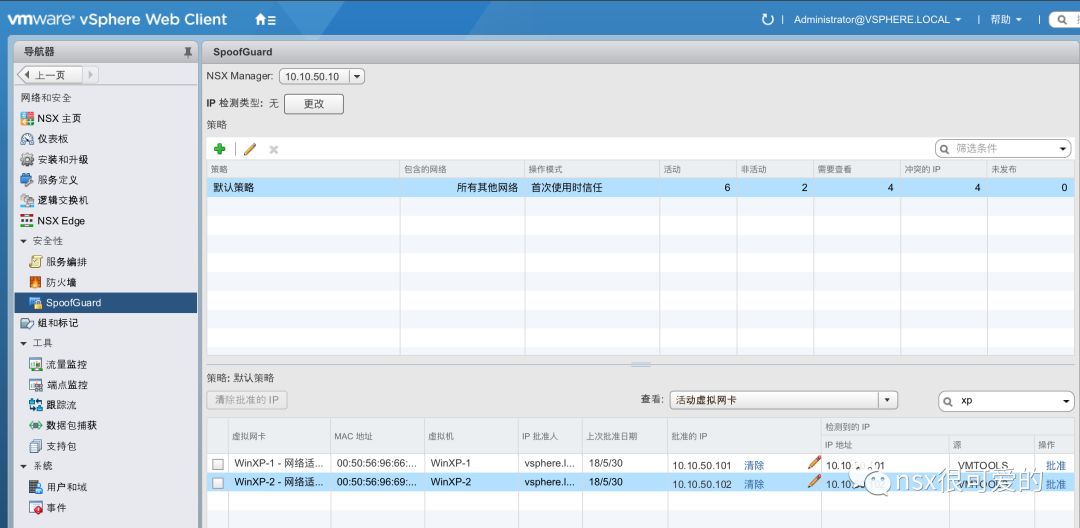Click the 支持包 icon
The image size is (1080, 528).
(x=36, y=446)
